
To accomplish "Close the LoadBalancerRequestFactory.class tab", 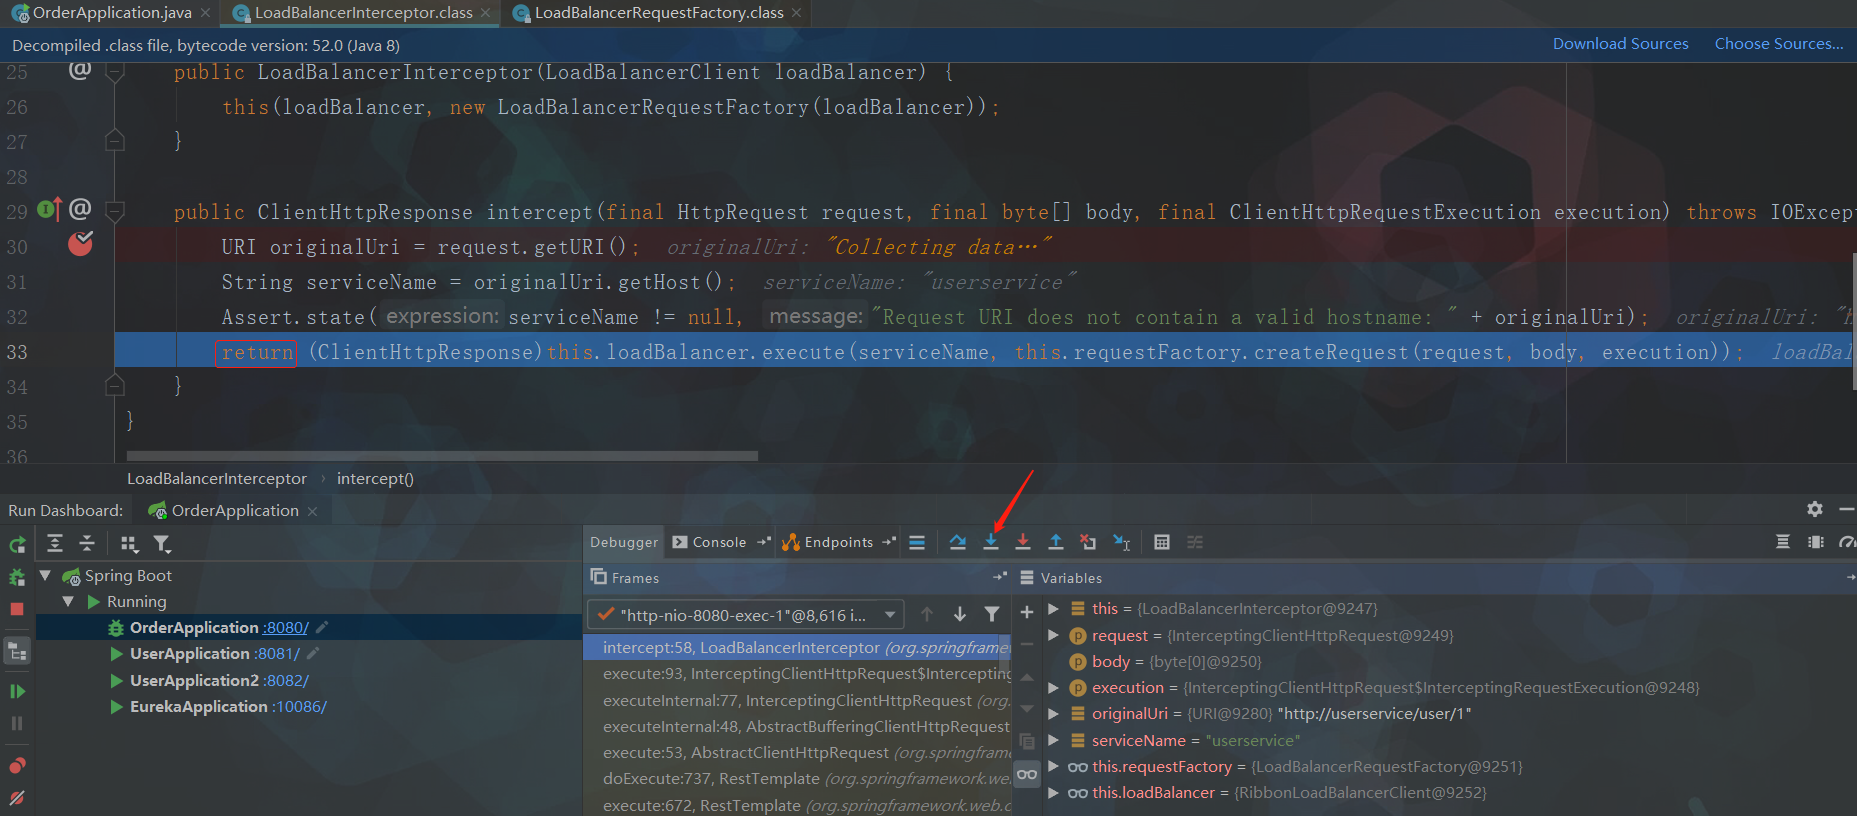I will 796,13.
